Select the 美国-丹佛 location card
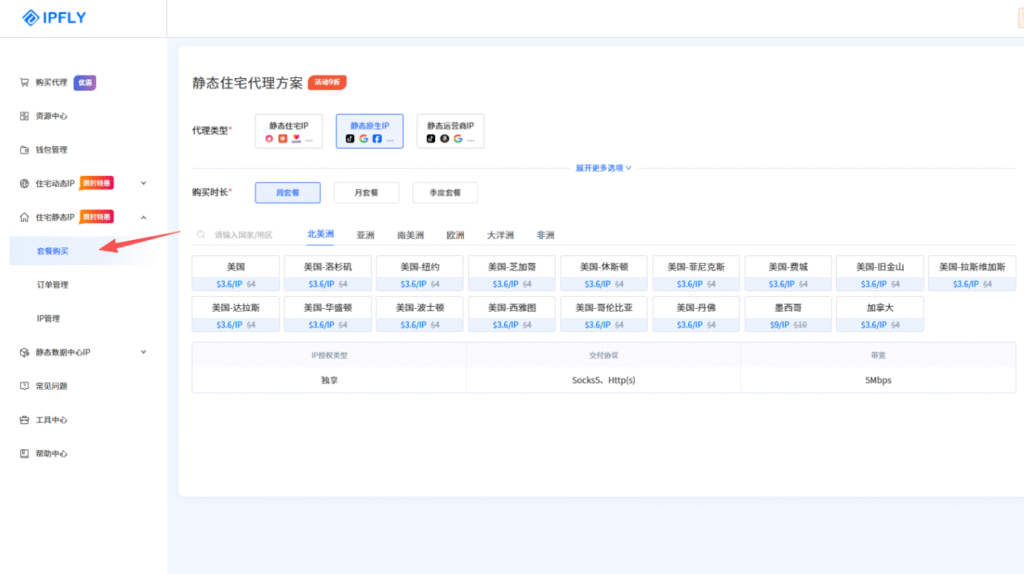This screenshot has width=1024, height=574. point(696,314)
